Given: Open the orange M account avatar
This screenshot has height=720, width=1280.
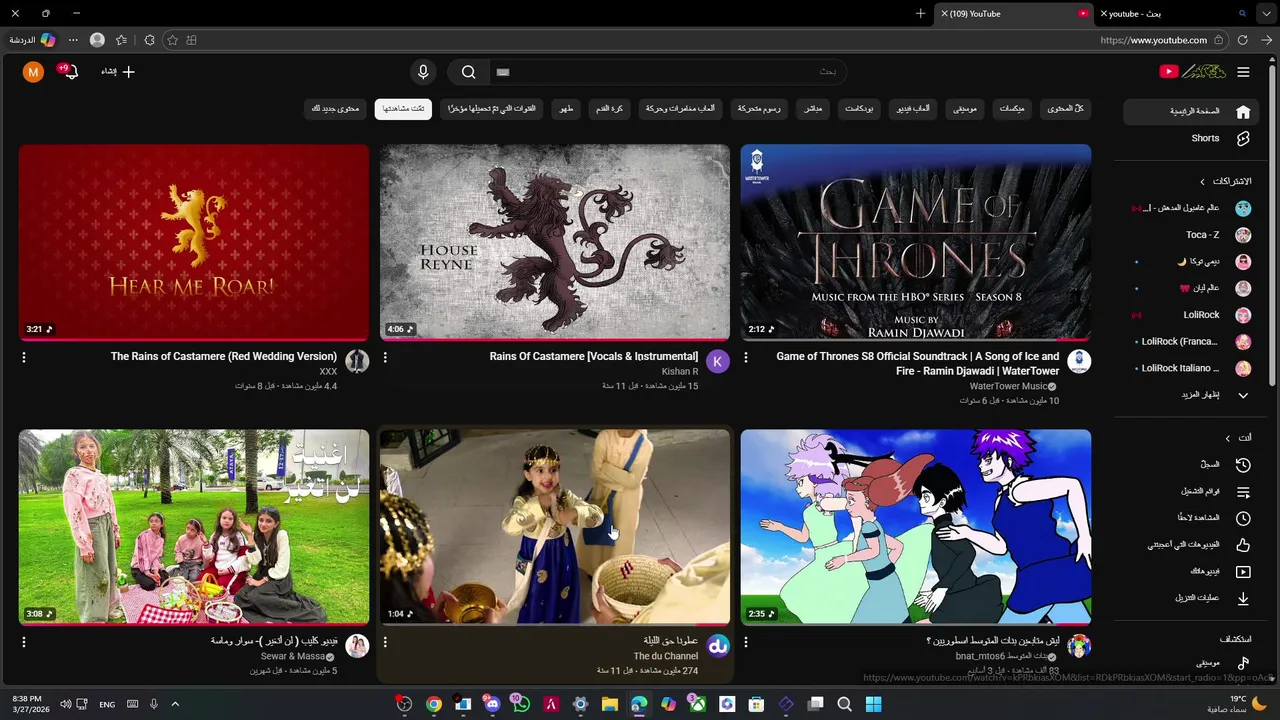Looking at the screenshot, I should point(33,72).
